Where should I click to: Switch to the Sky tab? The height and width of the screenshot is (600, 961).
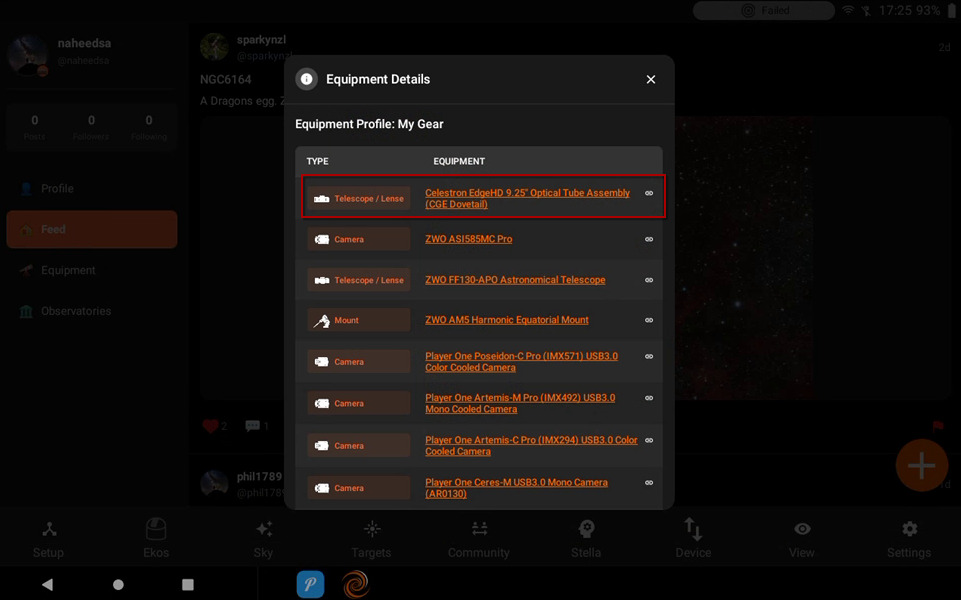(264, 539)
